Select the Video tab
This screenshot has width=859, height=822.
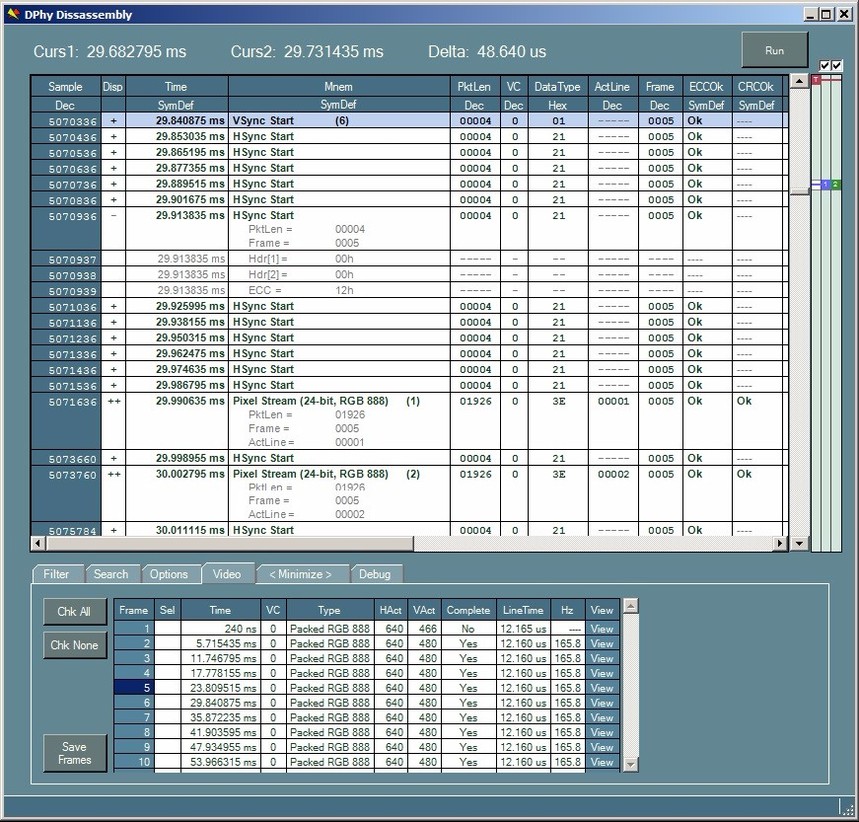tap(227, 574)
